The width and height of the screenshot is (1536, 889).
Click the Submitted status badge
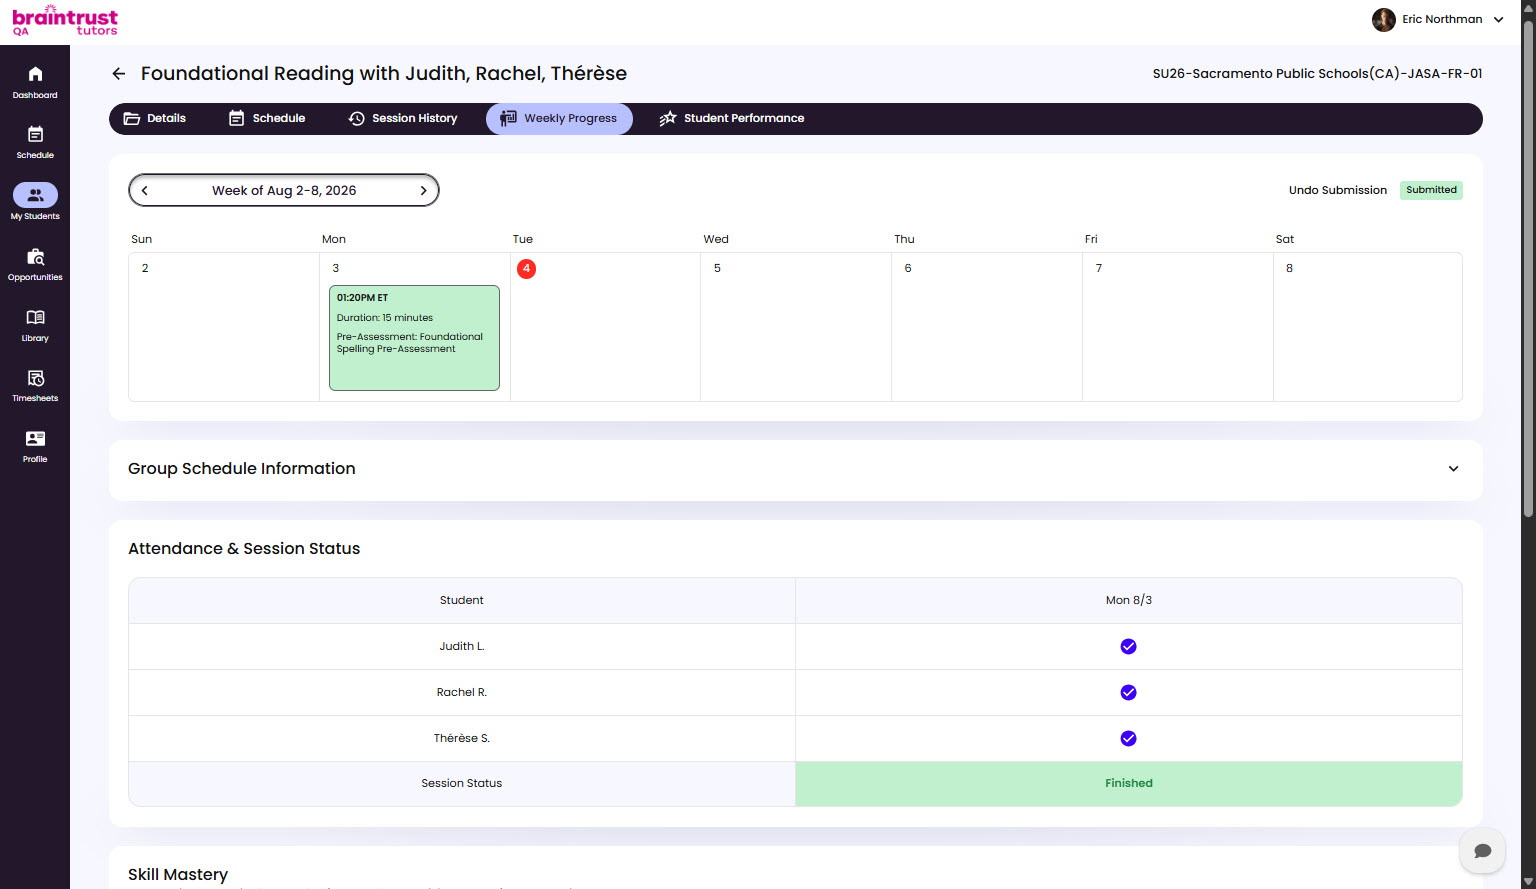1431,190
